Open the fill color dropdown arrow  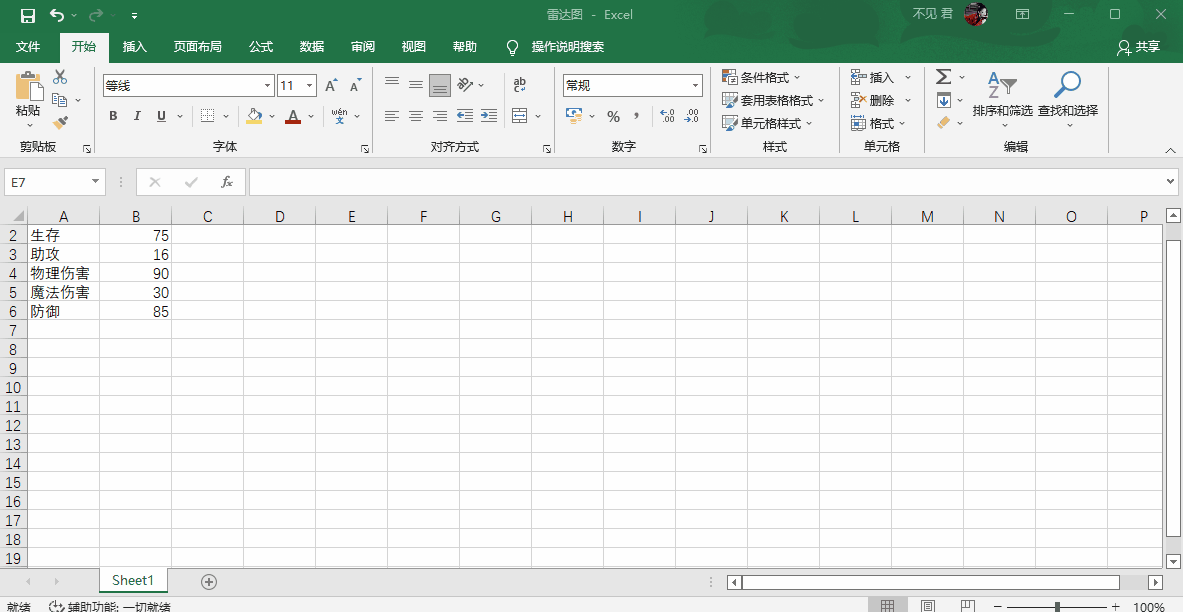pyautogui.click(x=272, y=117)
